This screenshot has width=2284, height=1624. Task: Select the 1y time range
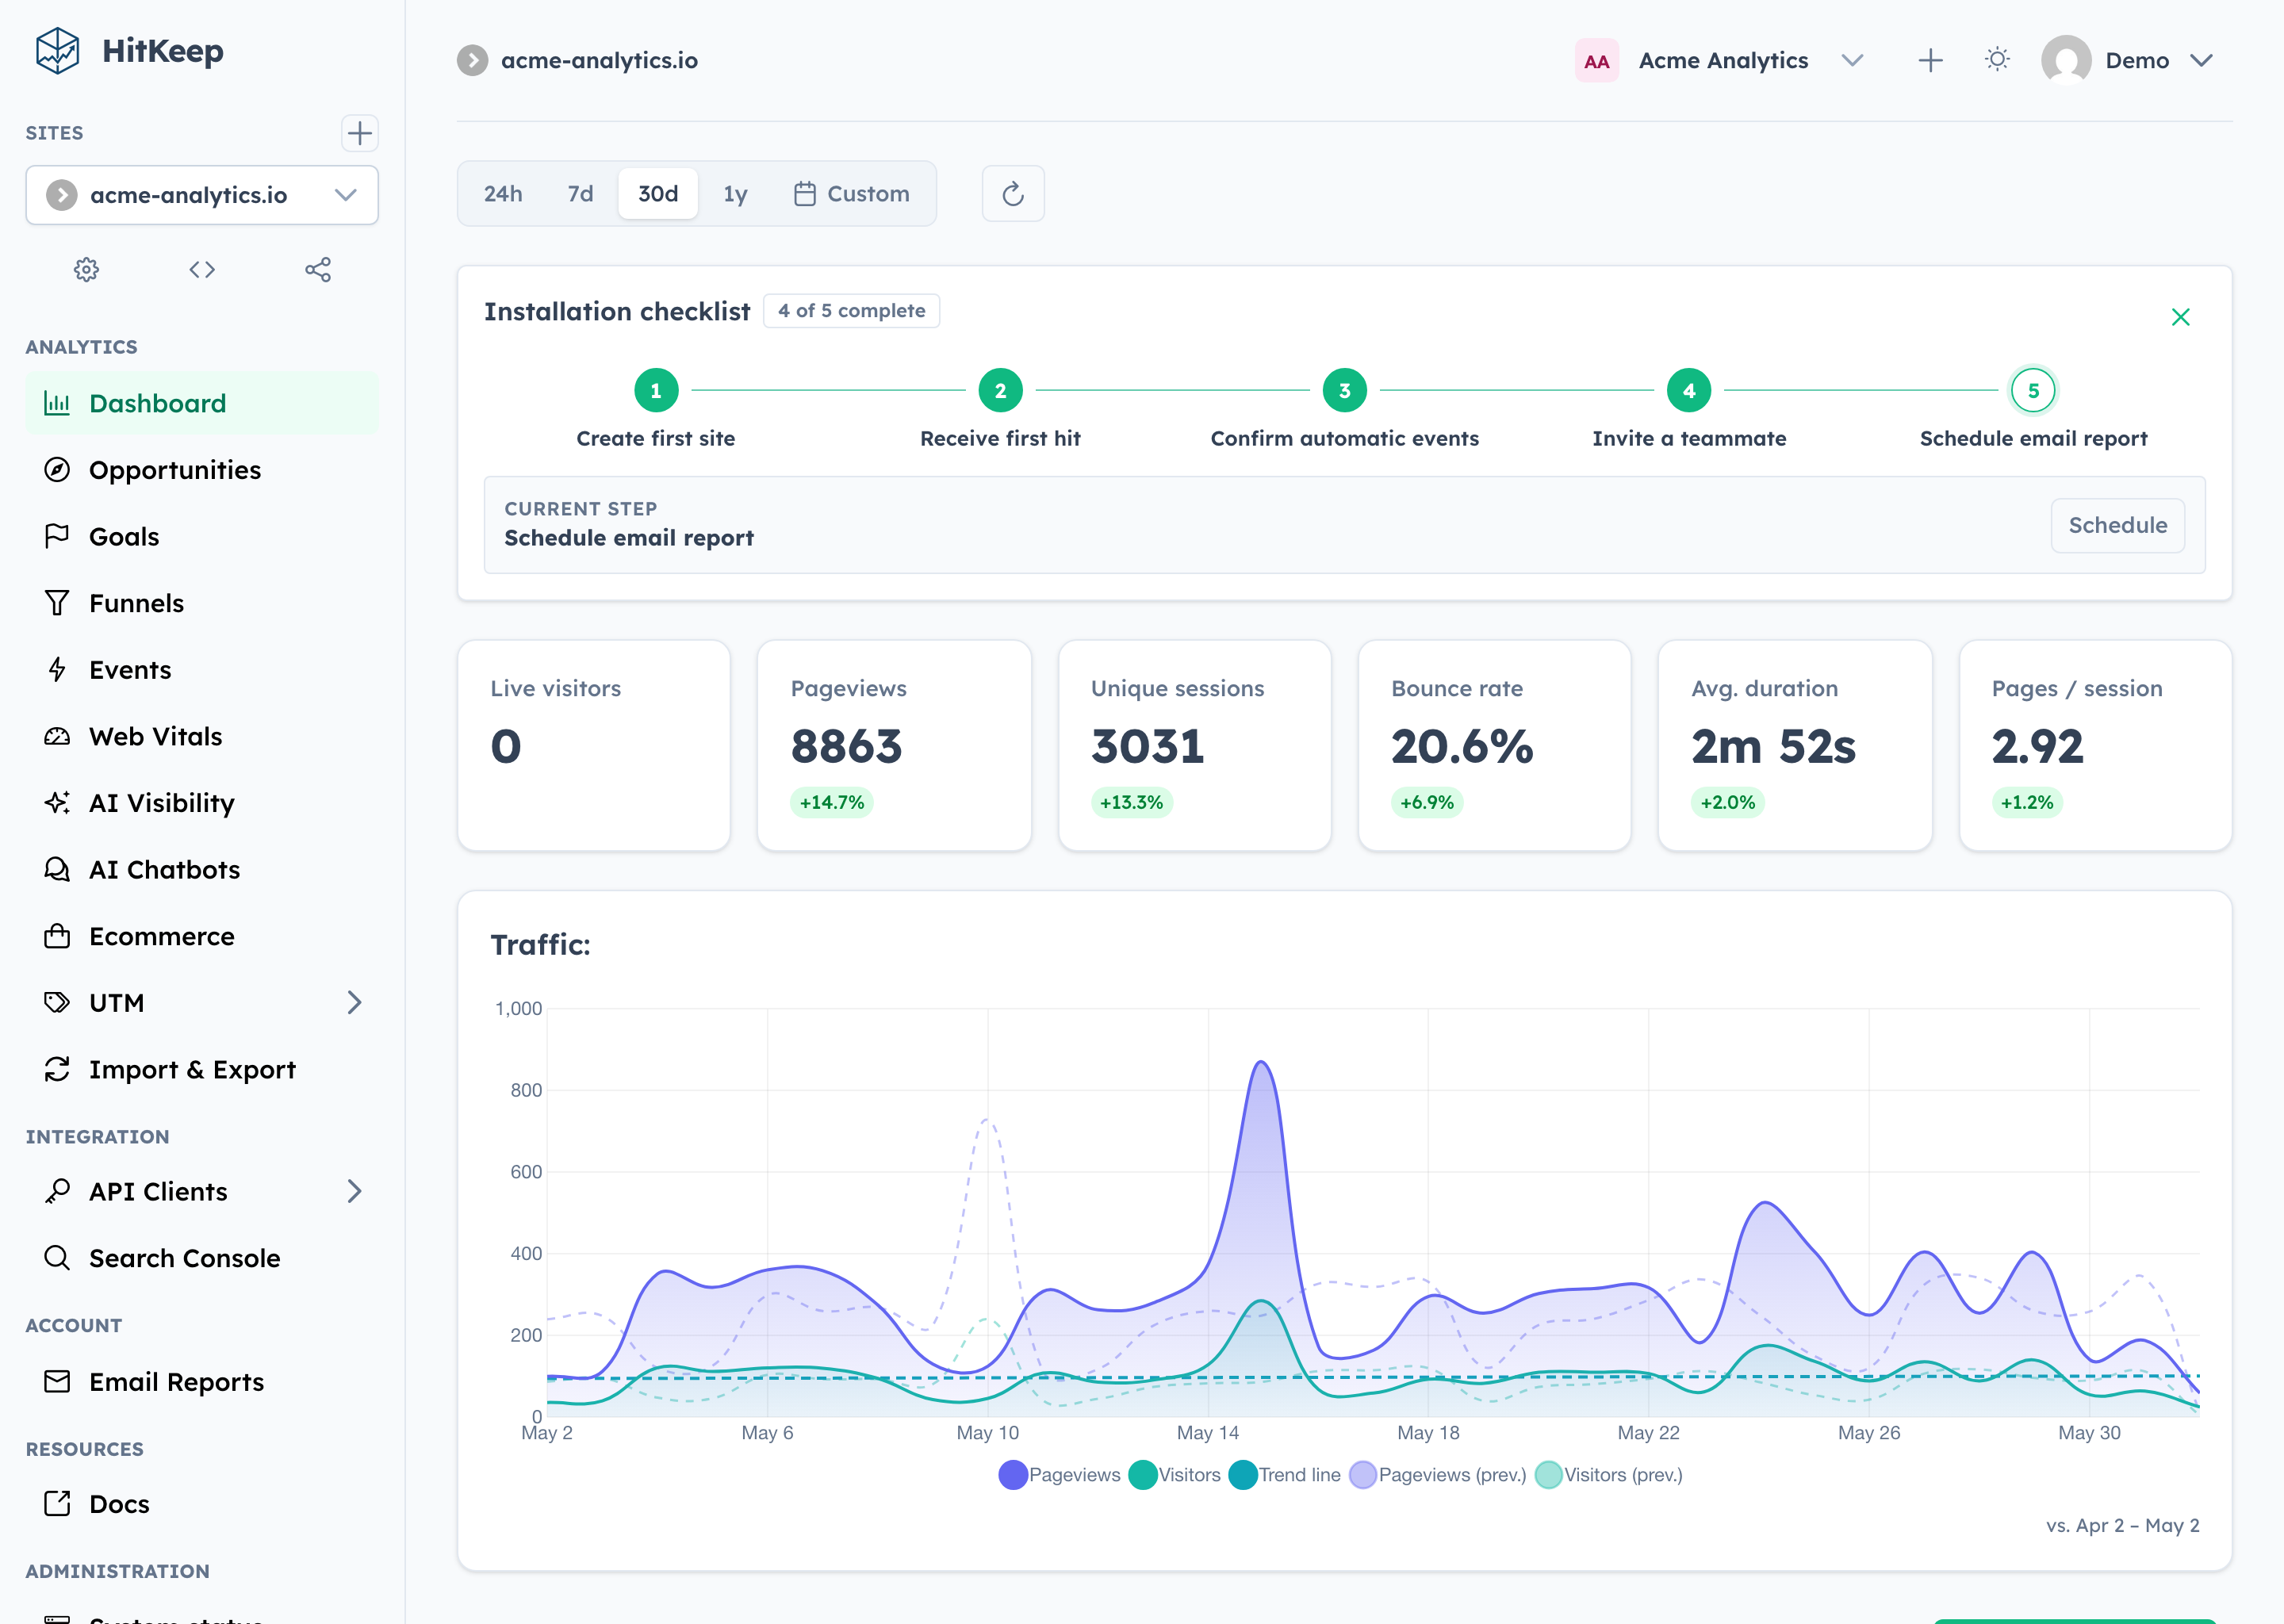click(x=735, y=194)
